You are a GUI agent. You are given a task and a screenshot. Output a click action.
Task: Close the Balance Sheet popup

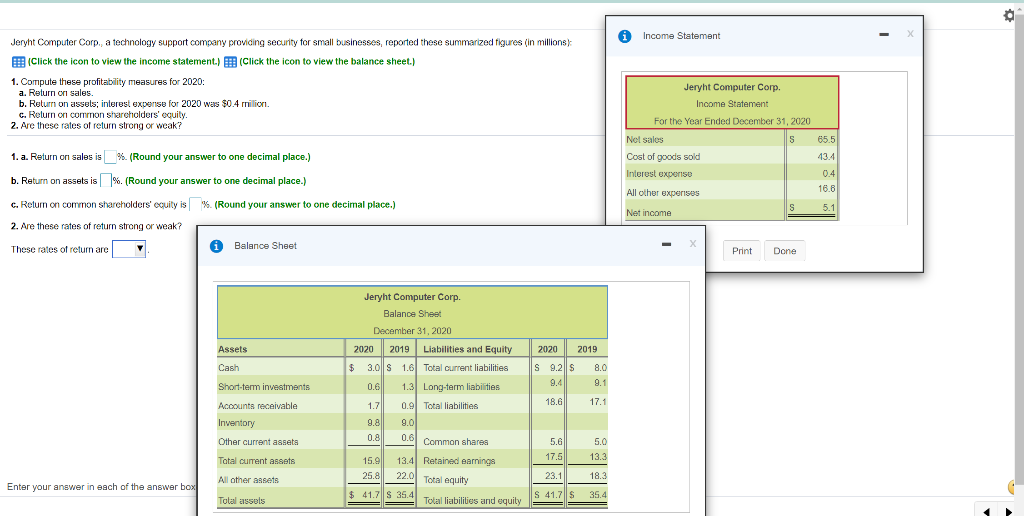[693, 244]
